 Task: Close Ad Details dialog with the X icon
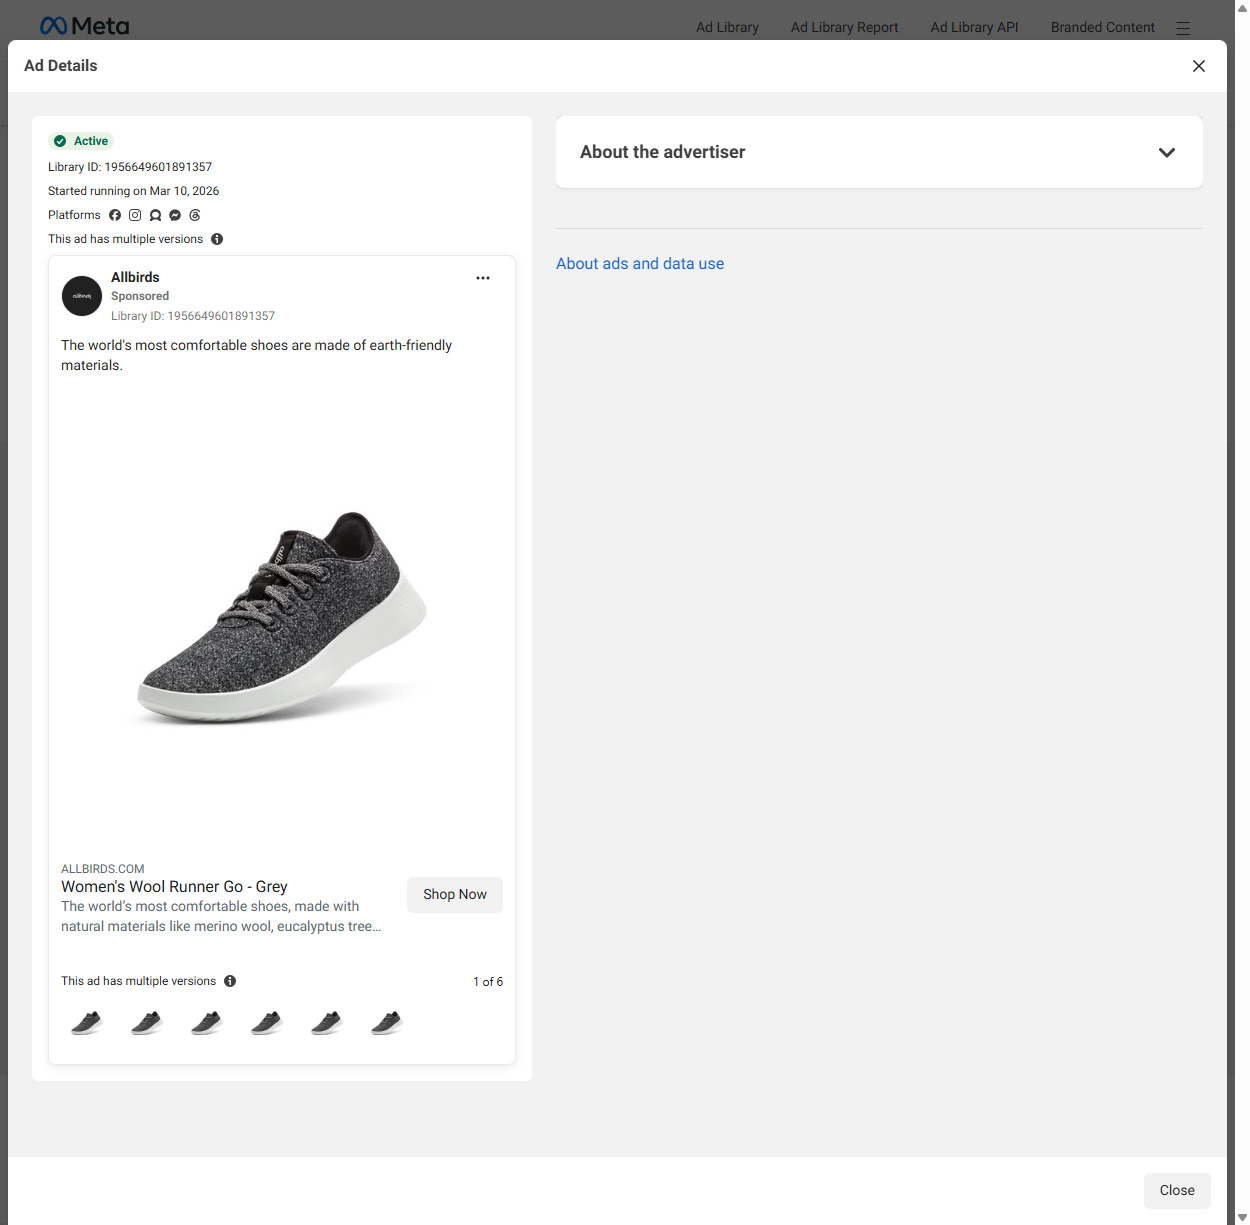pos(1199,66)
